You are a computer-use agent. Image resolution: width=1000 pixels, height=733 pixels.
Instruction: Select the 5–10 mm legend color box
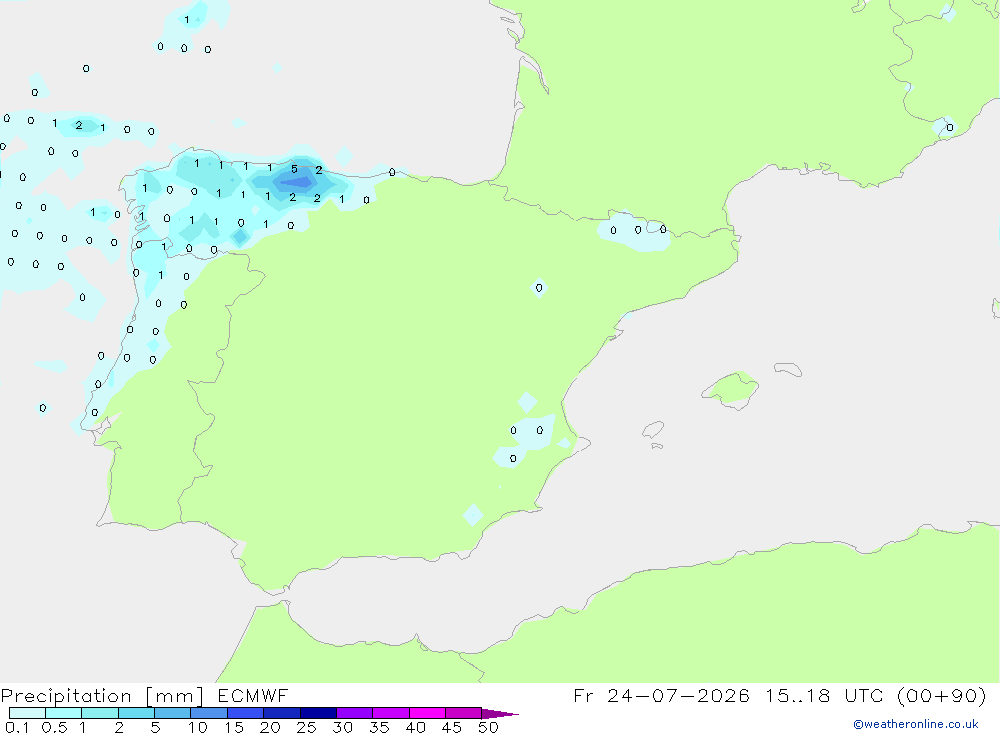(173, 713)
